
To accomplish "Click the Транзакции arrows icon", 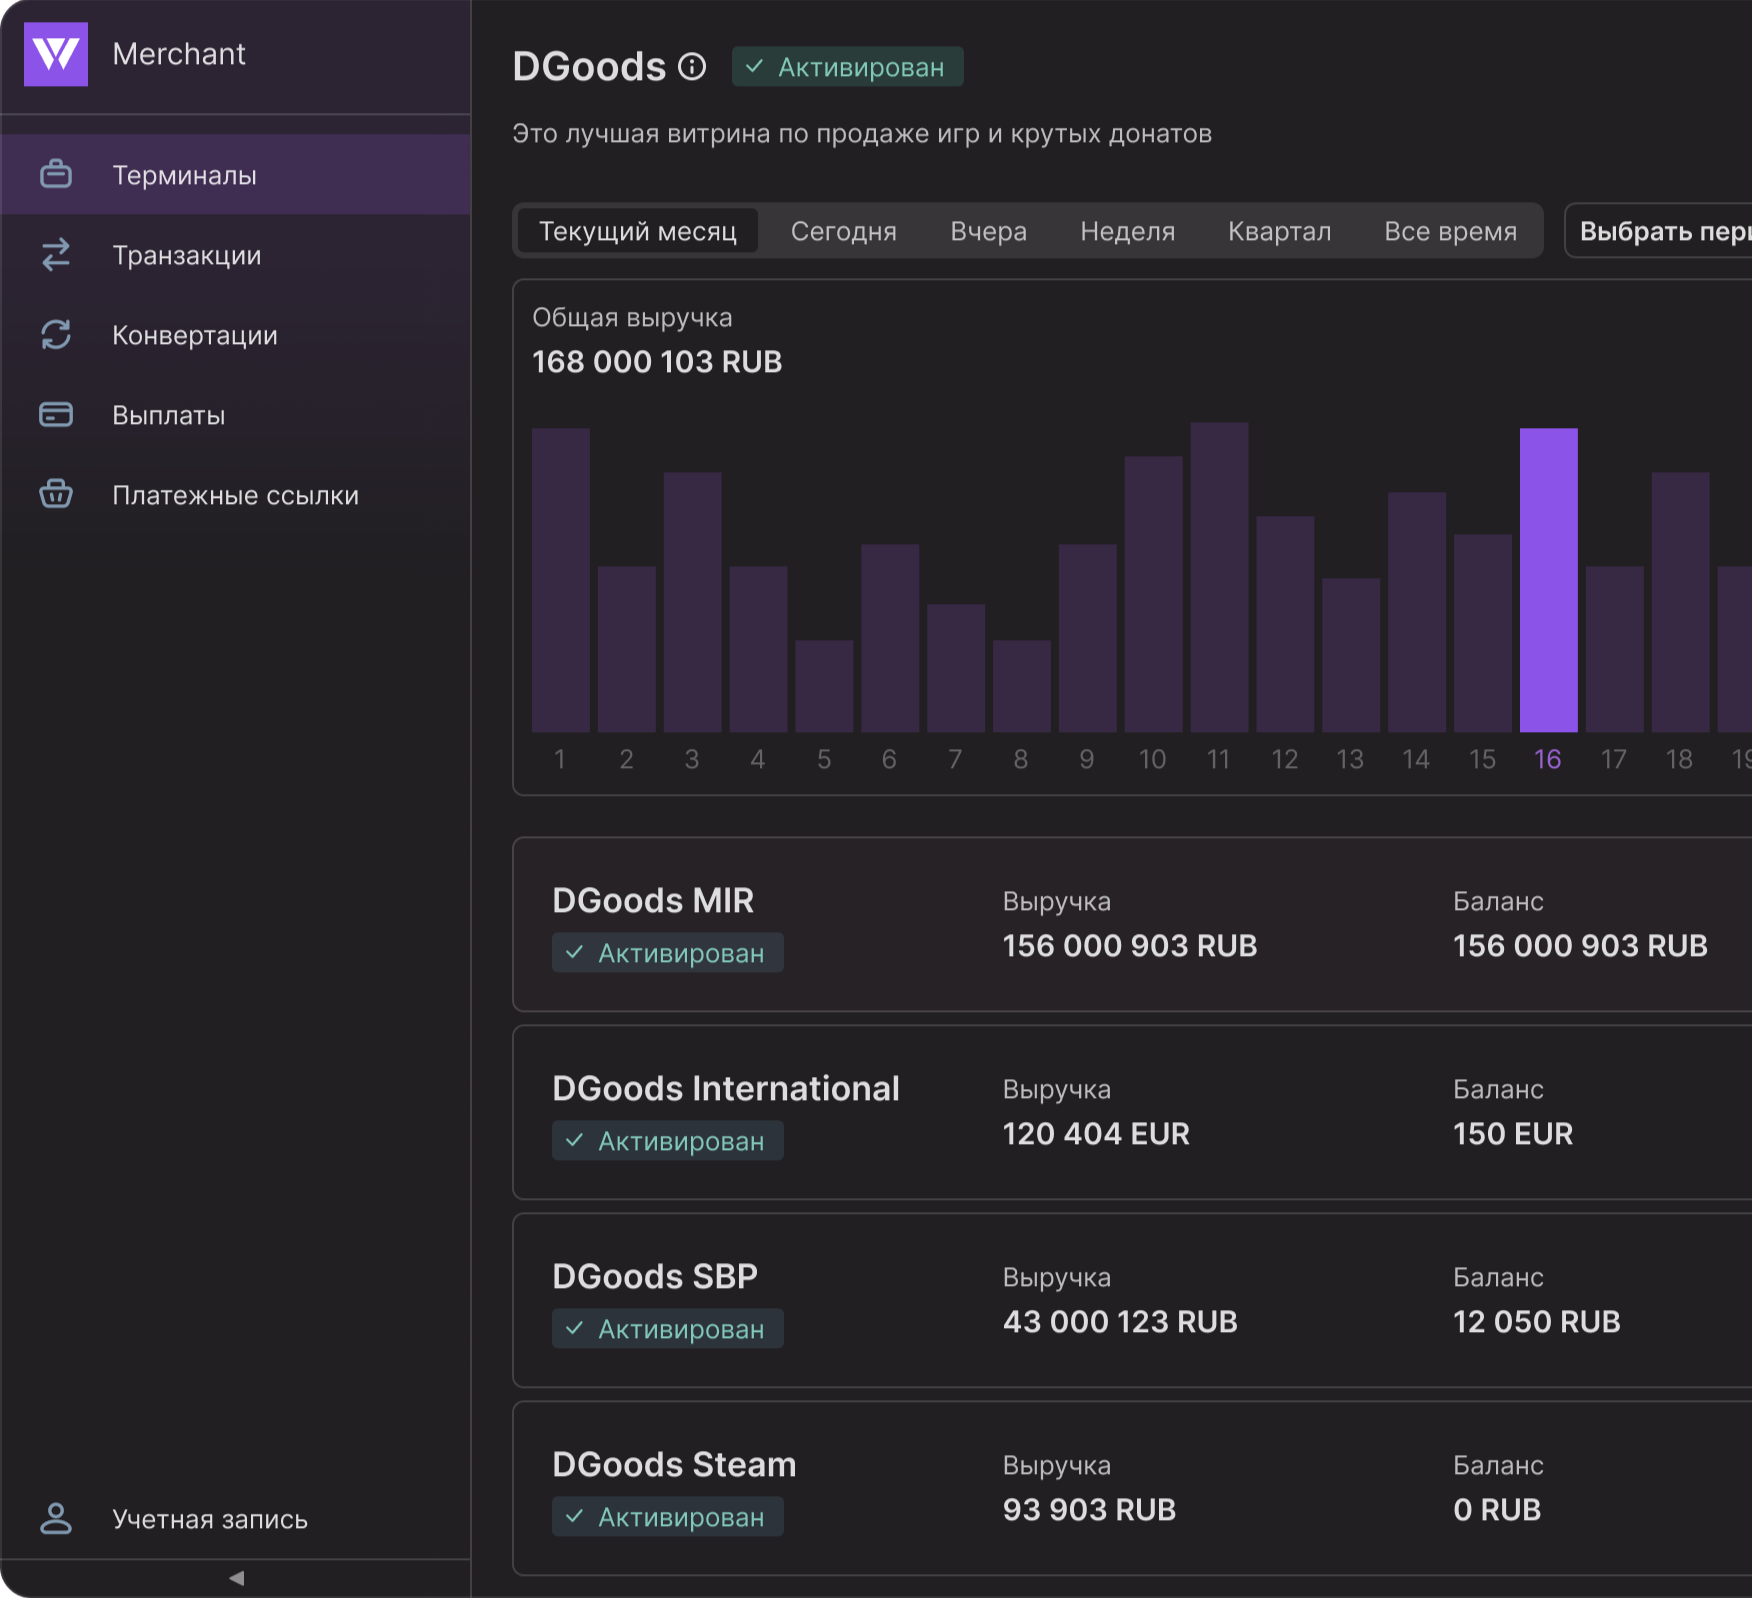I will [56, 255].
